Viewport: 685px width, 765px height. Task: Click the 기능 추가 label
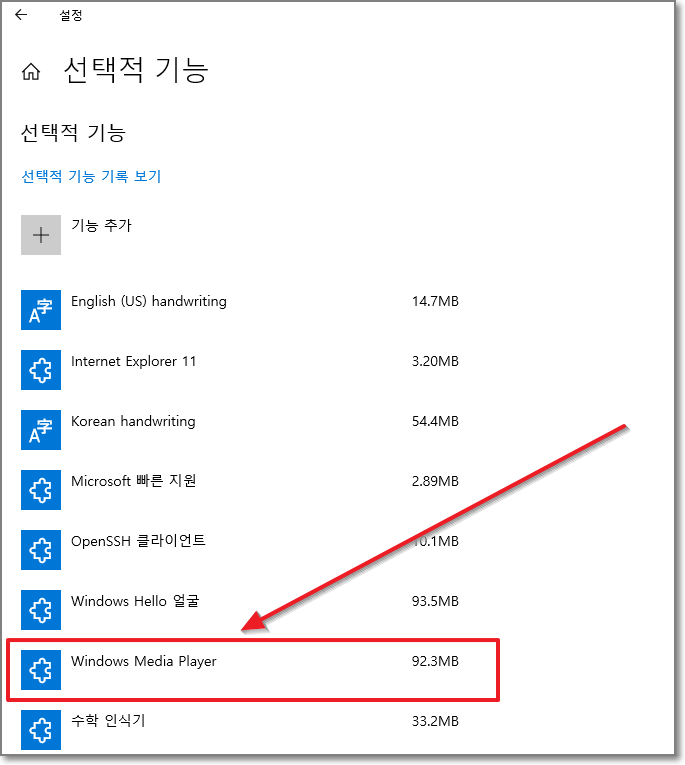pos(101,225)
